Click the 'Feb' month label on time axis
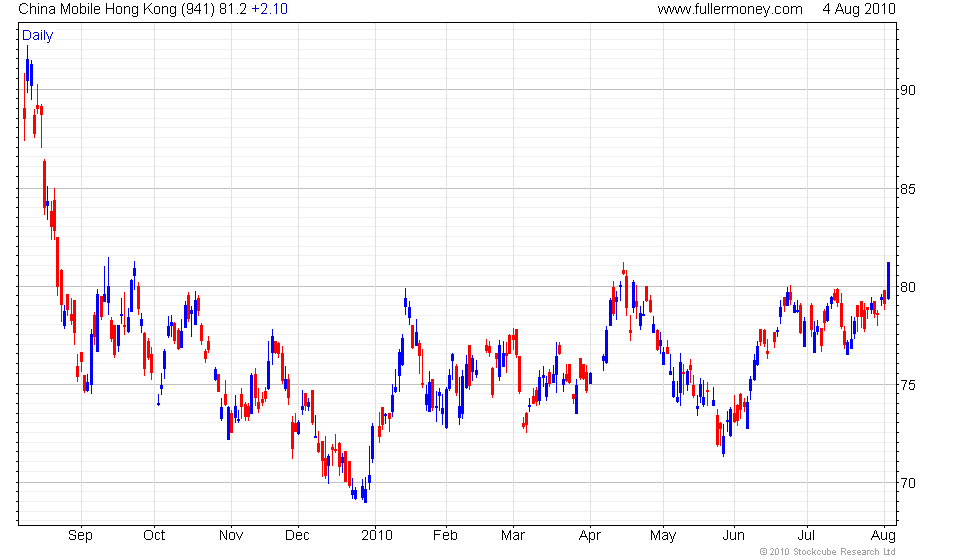 point(446,536)
